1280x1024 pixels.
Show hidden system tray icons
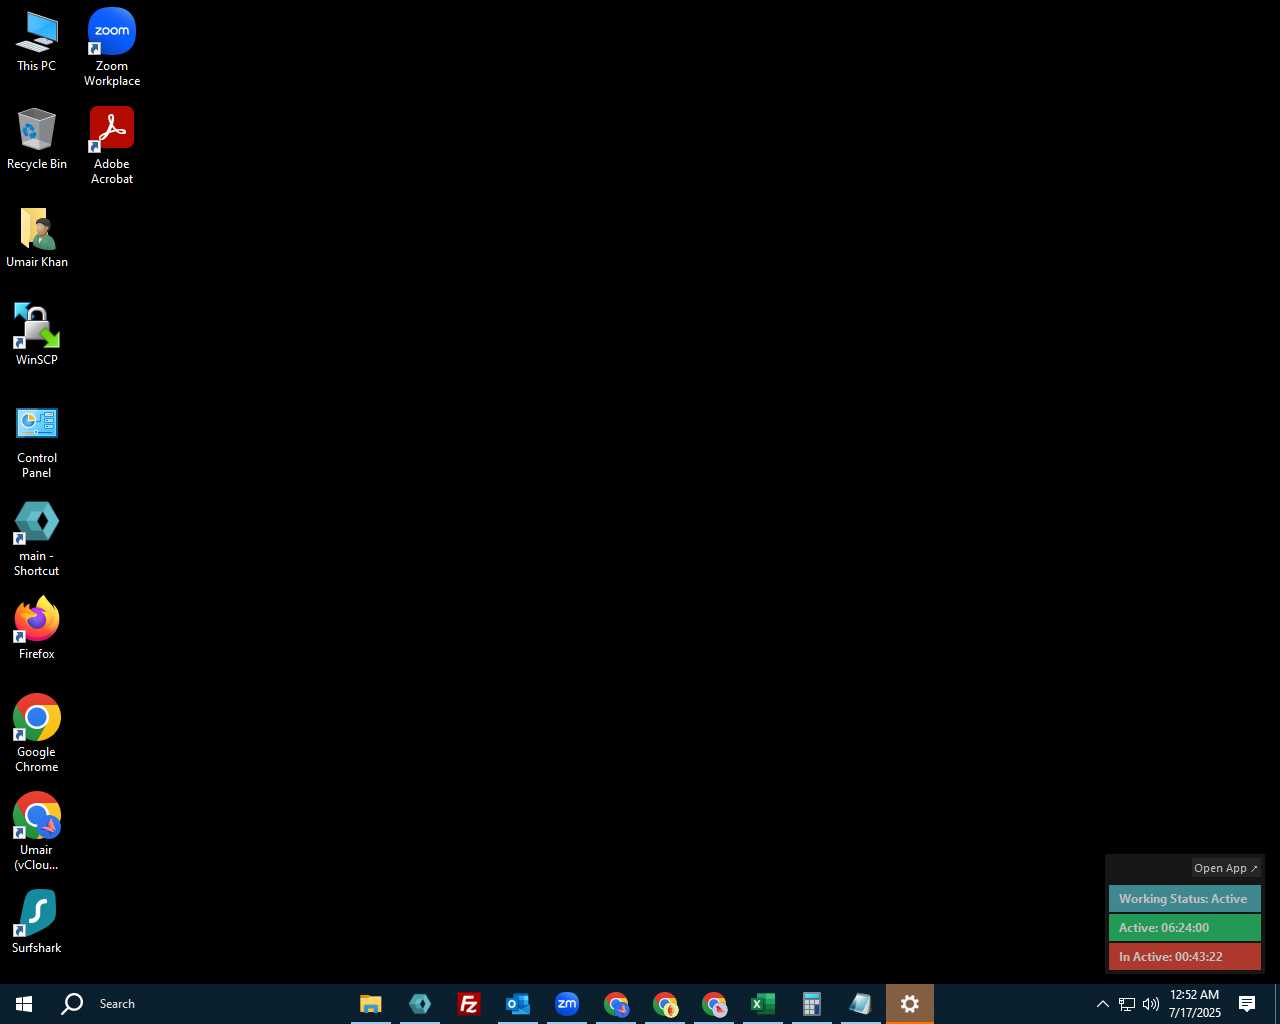pyautogui.click(x=1103, y=1004)
